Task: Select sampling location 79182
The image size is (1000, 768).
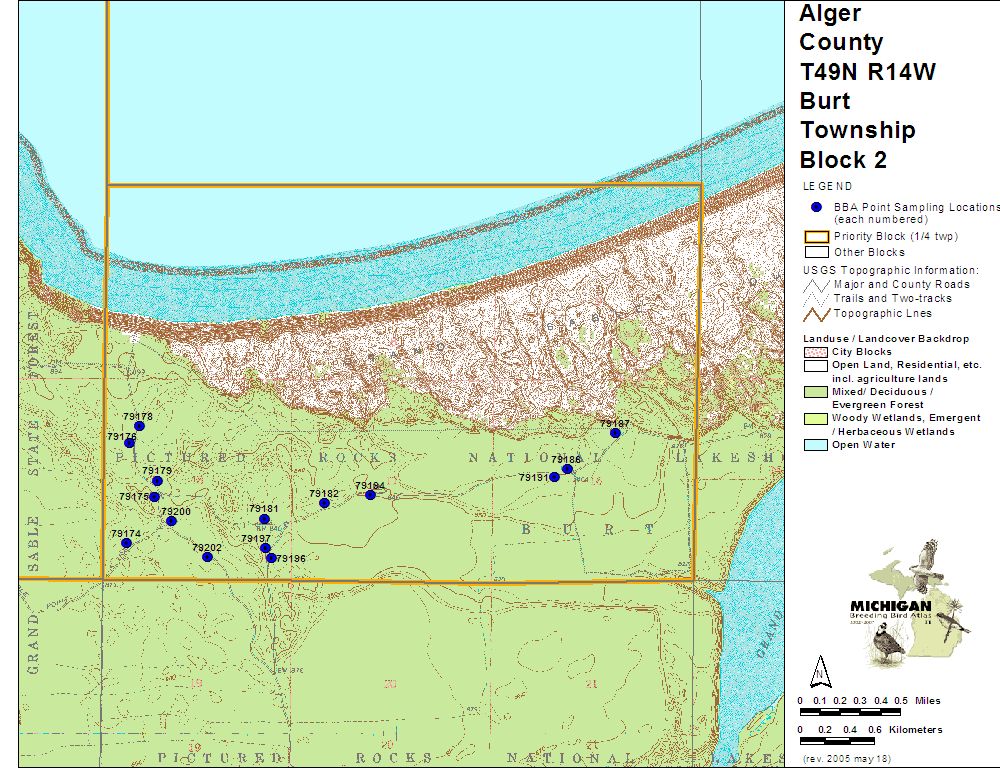Action: click(324, 503)
